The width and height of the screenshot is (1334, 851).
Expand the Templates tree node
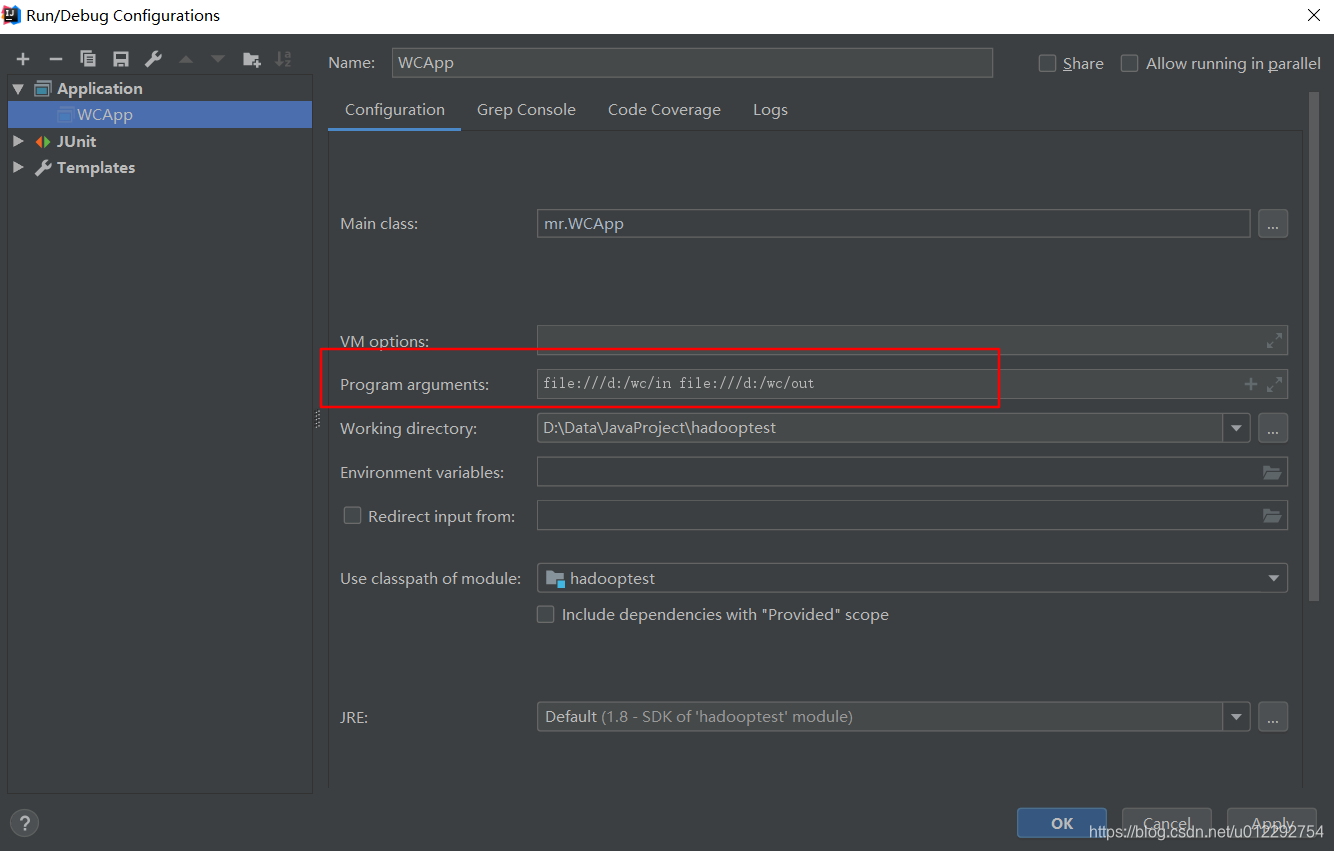click(18, 168)
